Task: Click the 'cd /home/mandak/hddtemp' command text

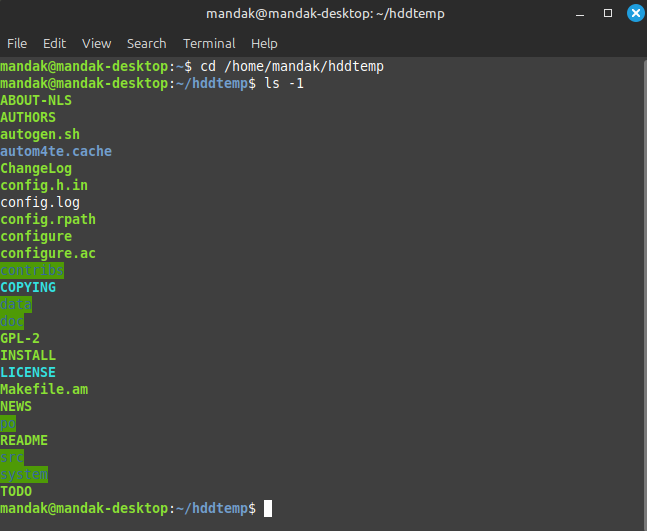Action: coord(292,66)
